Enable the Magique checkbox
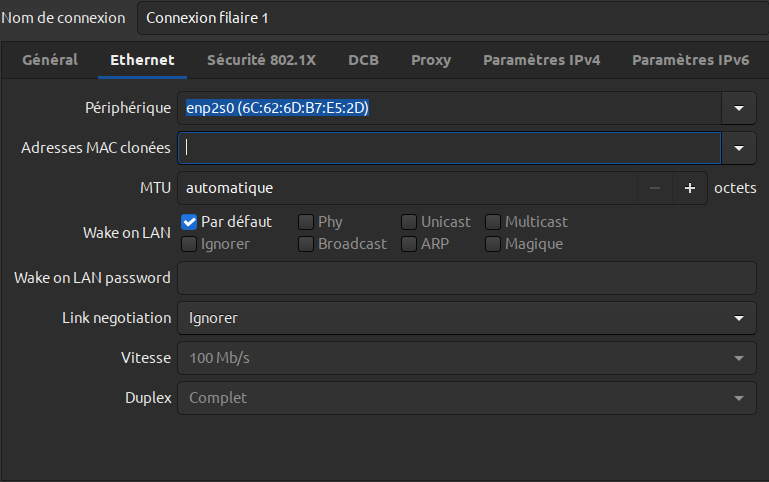Screen dimensions: 769x482 click(x=493, y=244)
